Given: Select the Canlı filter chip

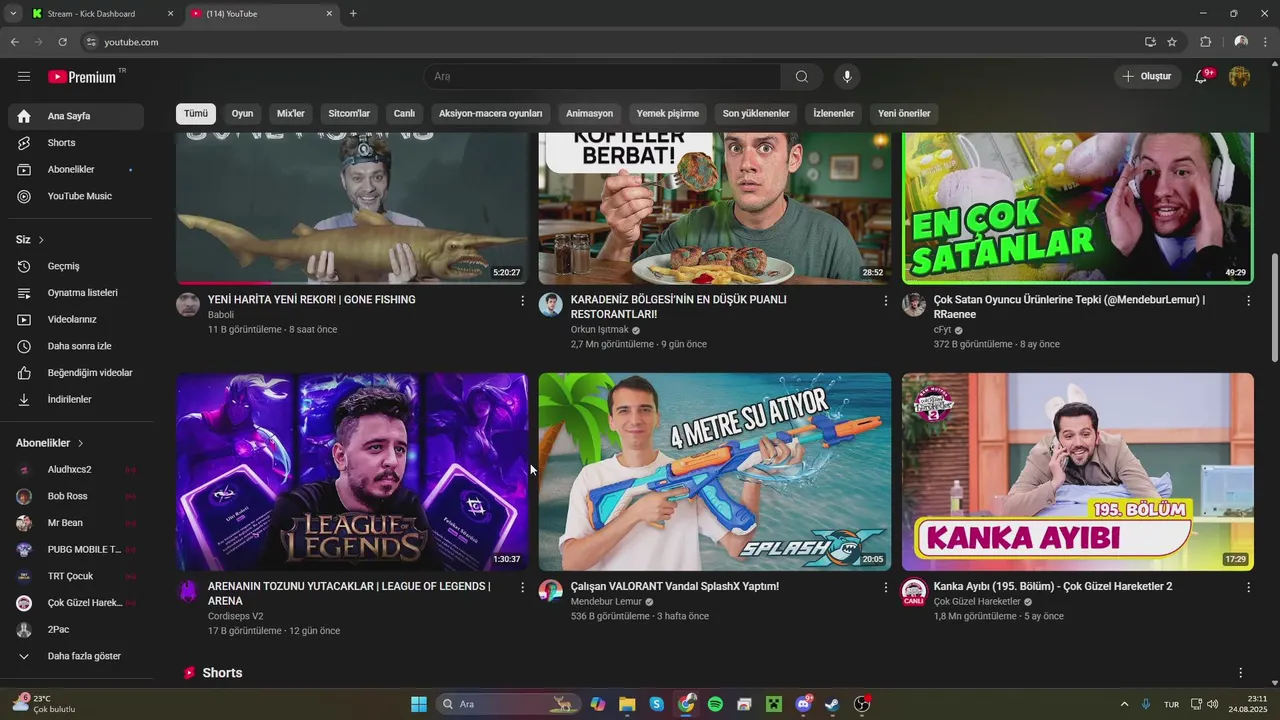Looking at the screenshot, I should [x=404, y=114].
